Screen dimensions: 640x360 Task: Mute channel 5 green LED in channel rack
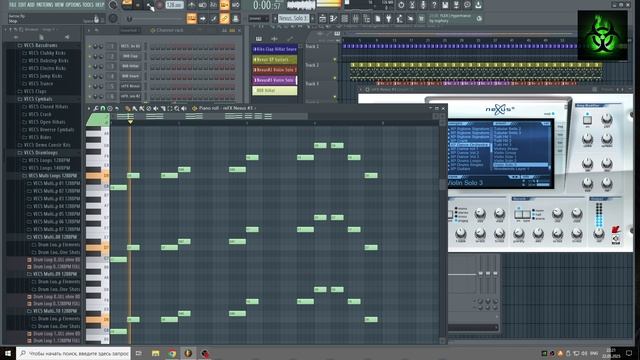89,86
